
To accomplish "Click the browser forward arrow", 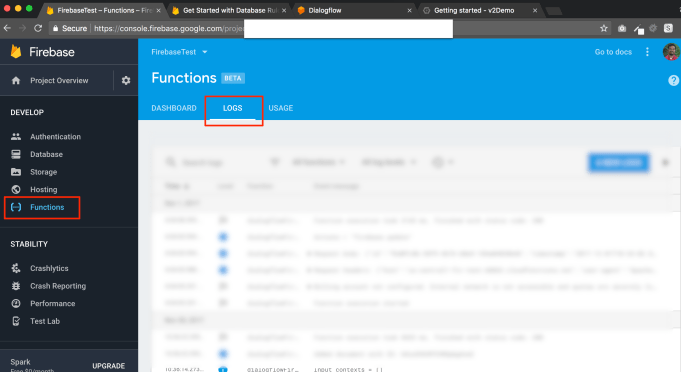I will [23, 28].
